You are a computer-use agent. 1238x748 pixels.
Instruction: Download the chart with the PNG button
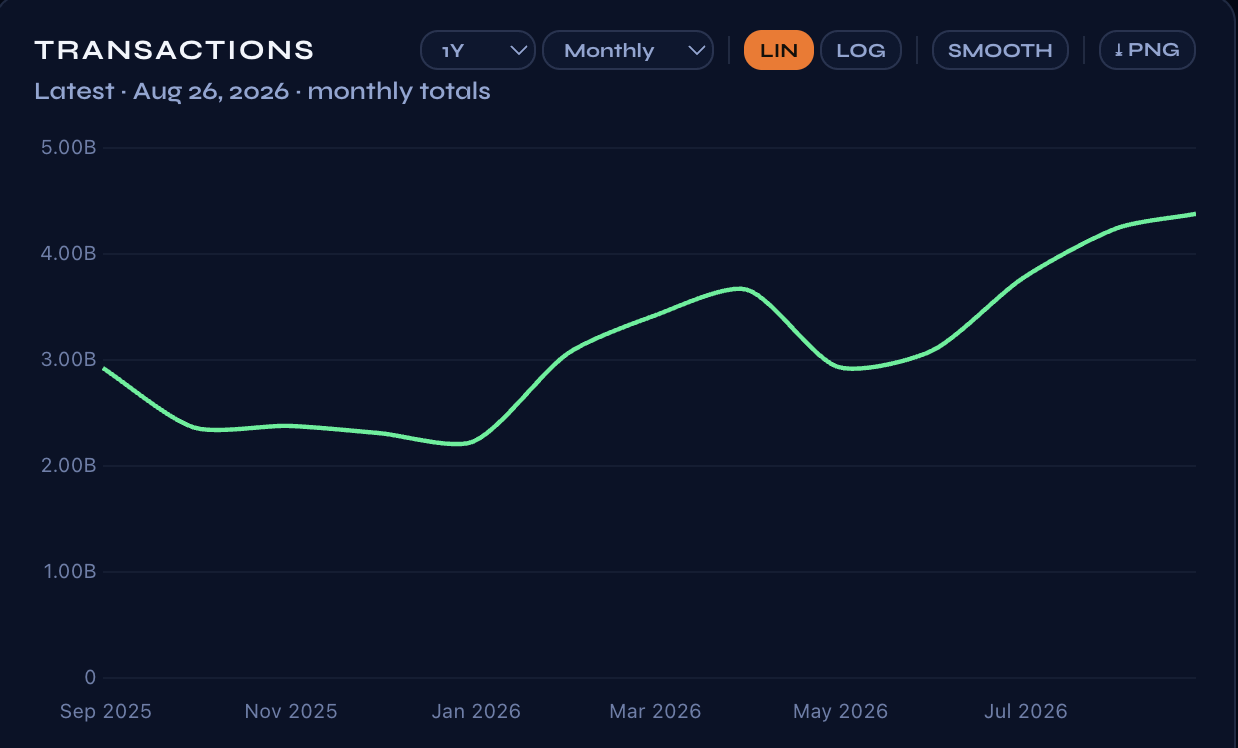click(x=1147, y=50)
